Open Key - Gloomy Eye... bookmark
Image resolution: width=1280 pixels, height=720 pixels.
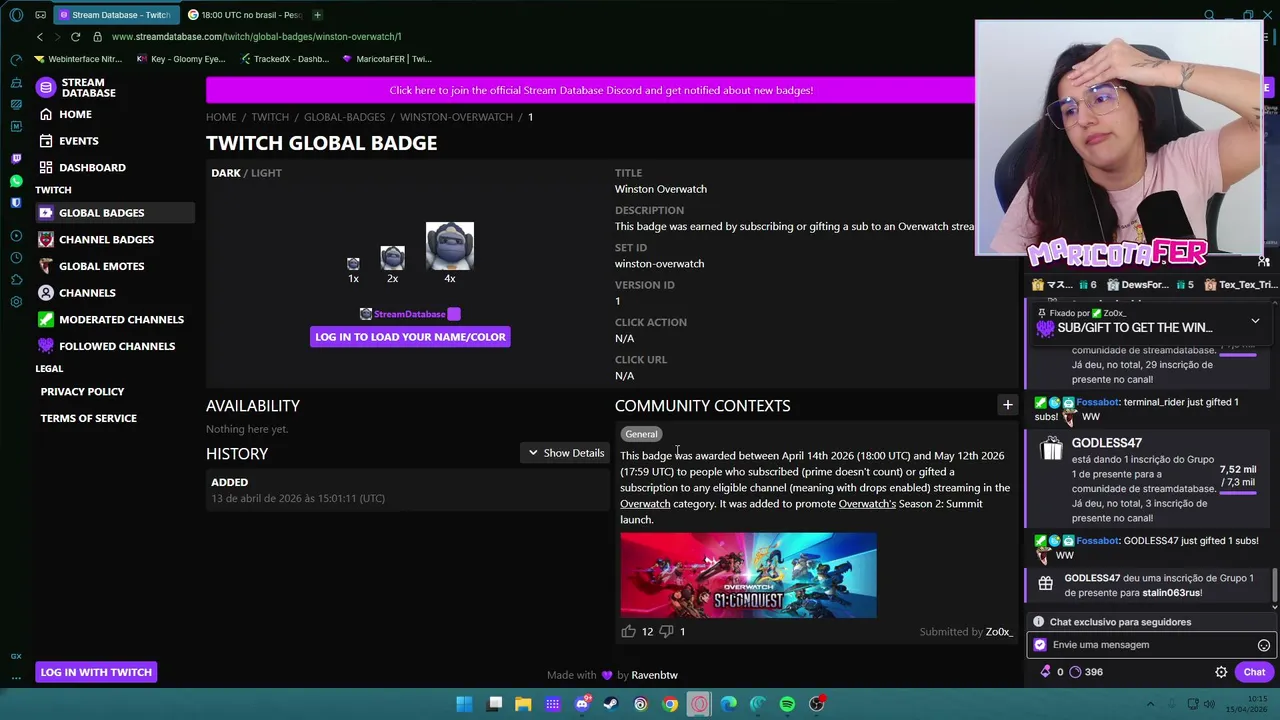click(x=180, y=59)
